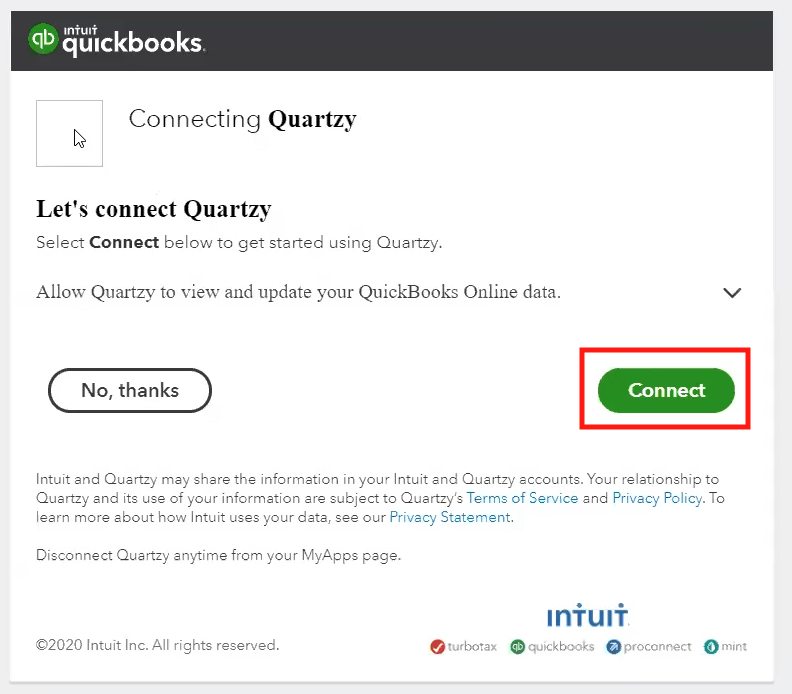Screen dimensions: 792x694
Task: Expand the Allow Quartzy to view and update row
Action: (388, 292)
